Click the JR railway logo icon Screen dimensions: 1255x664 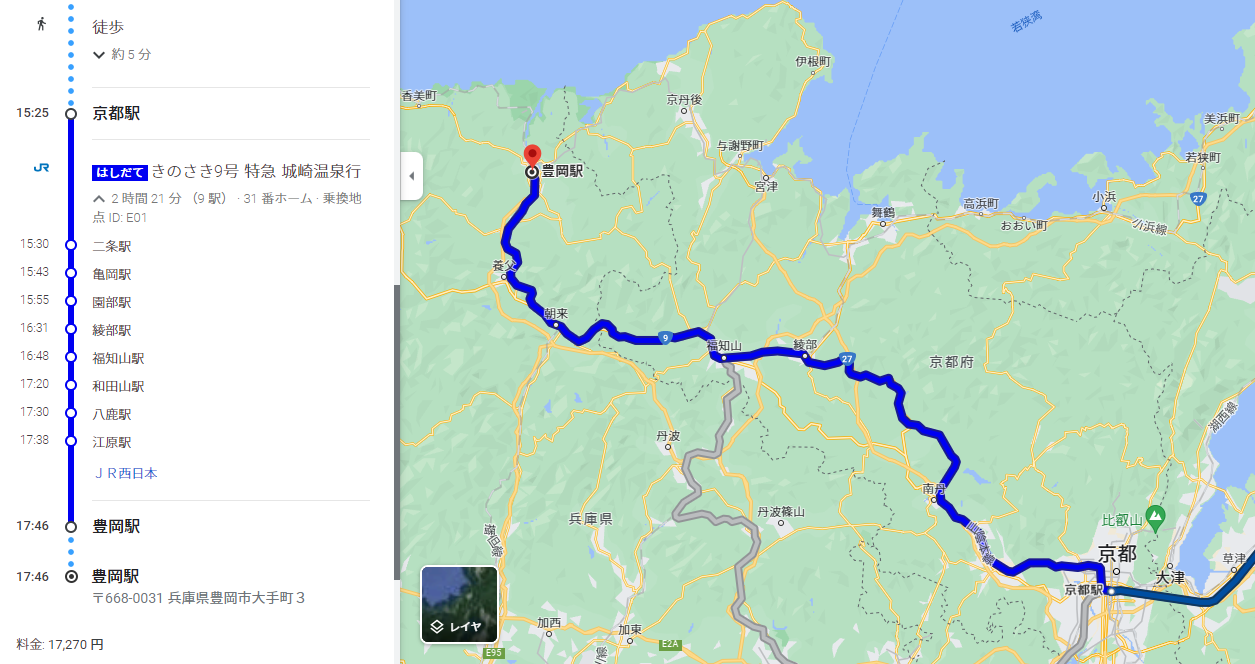point(41,168)
